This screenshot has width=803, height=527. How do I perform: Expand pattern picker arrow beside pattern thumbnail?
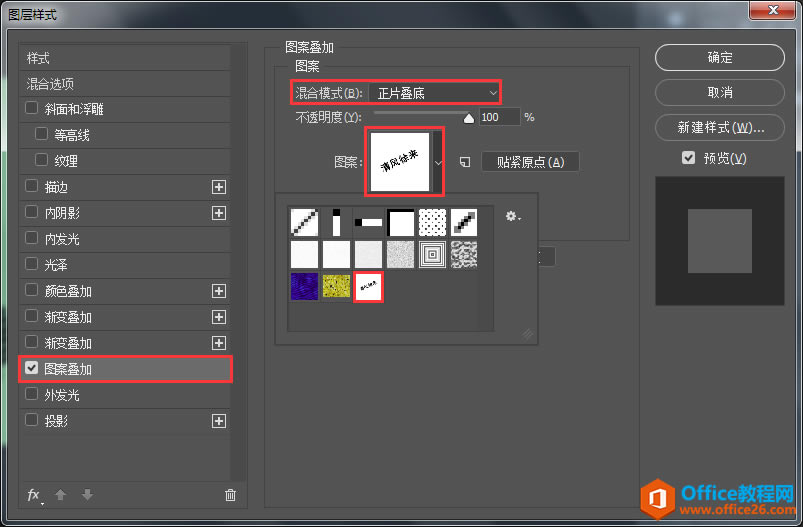[438, 163]
